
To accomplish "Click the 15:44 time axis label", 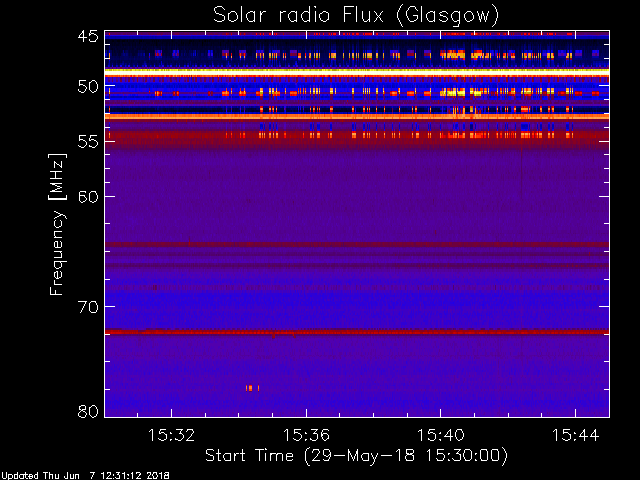I will (x=576, y=435).
